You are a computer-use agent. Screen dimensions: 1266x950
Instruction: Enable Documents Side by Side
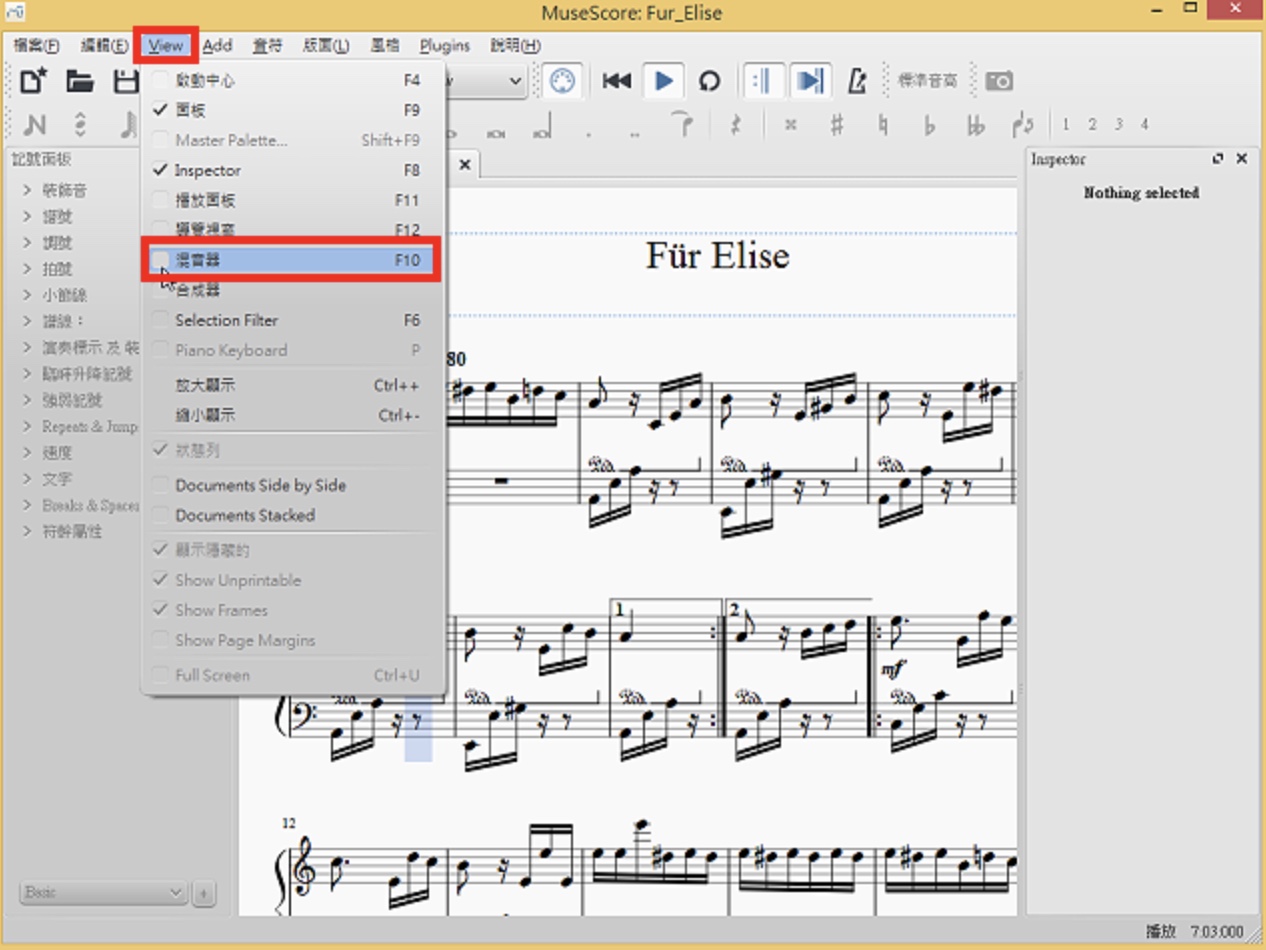[292, 485]
